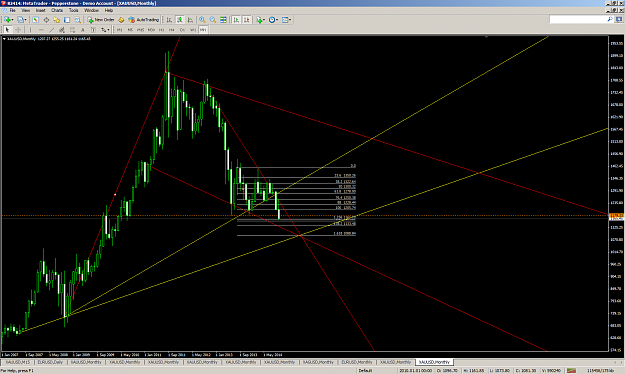Click the XAUUSD,Monthly title in chart corner
Viewport: 625px width, 374px height.
tap(22, 39)
